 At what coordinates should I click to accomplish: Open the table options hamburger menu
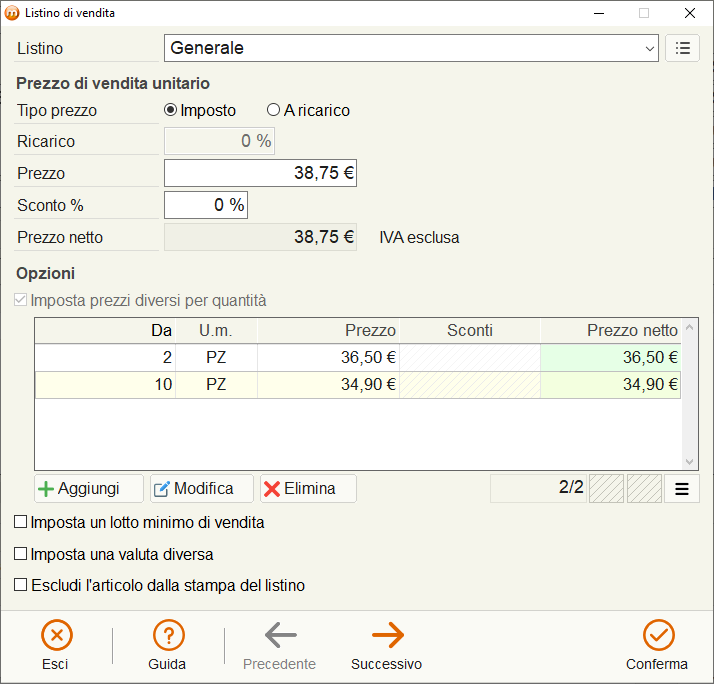coord(681,489)
